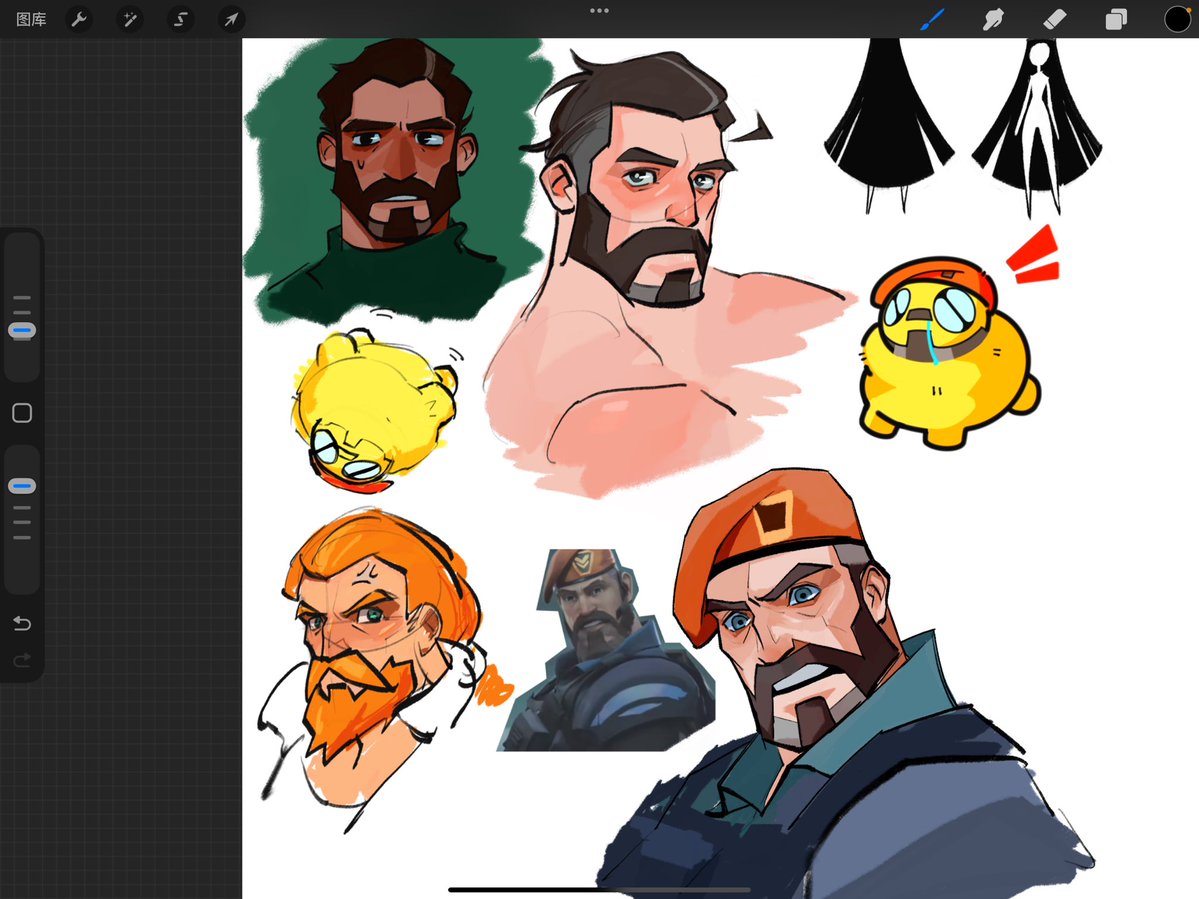The image size is (1199, 899).
Task: Select the Smudge tool
Action: pyautogui.click(x=993, y=19)
